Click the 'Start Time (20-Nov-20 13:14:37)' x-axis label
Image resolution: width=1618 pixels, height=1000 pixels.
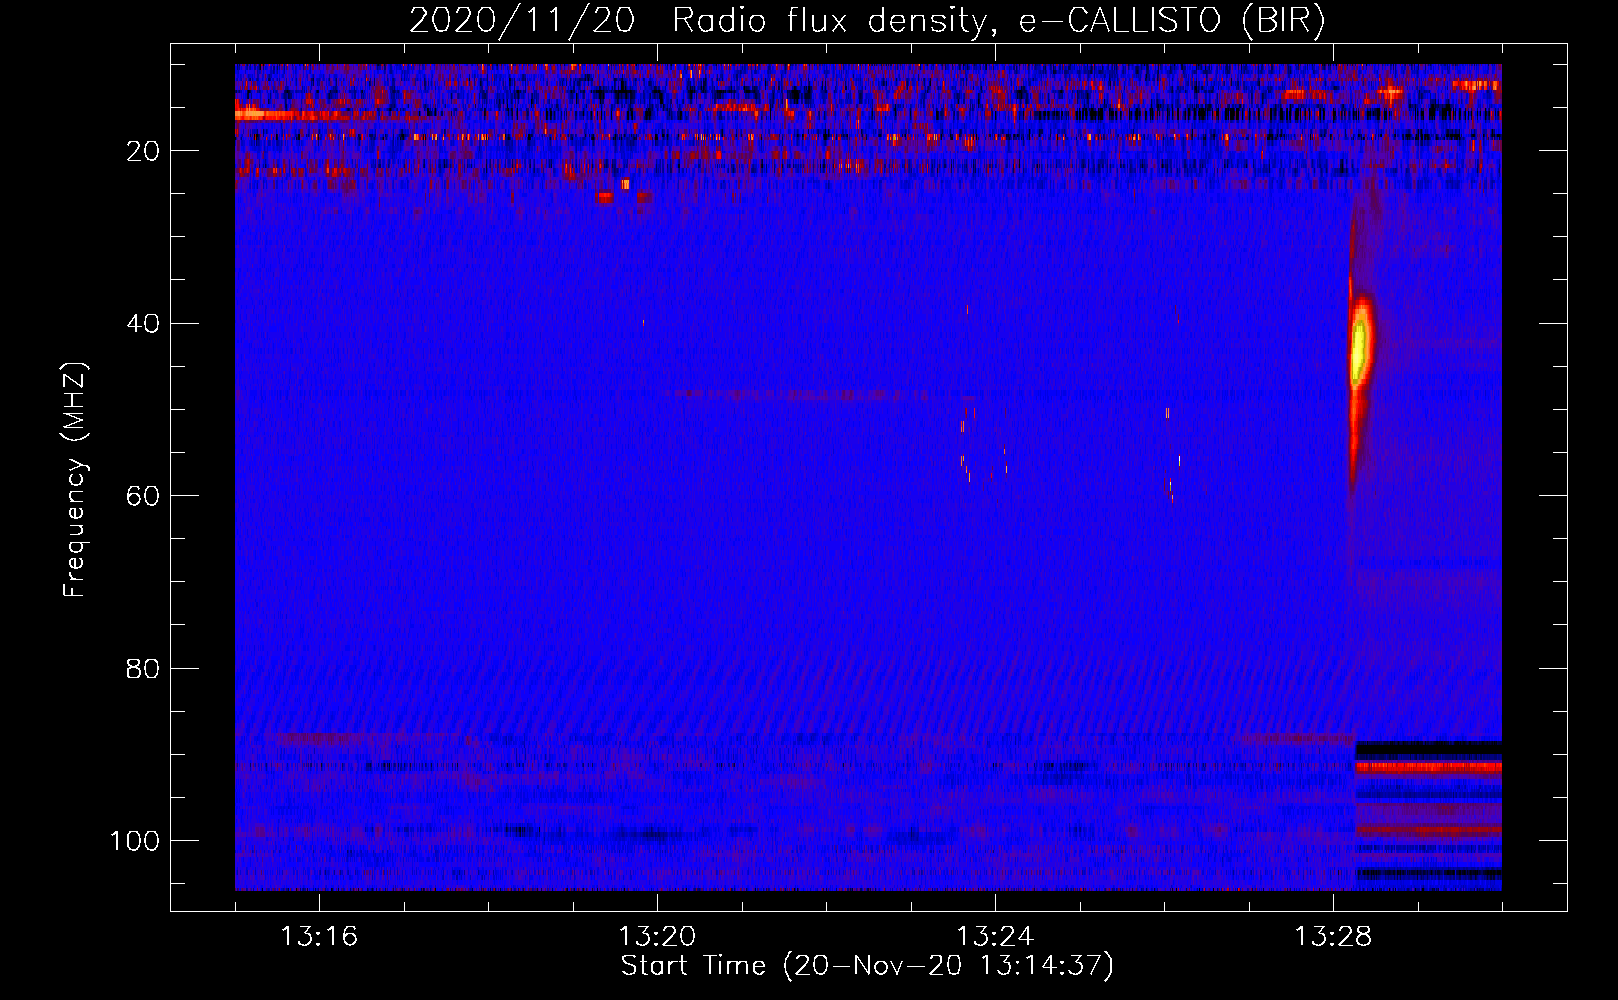[867, 966]
